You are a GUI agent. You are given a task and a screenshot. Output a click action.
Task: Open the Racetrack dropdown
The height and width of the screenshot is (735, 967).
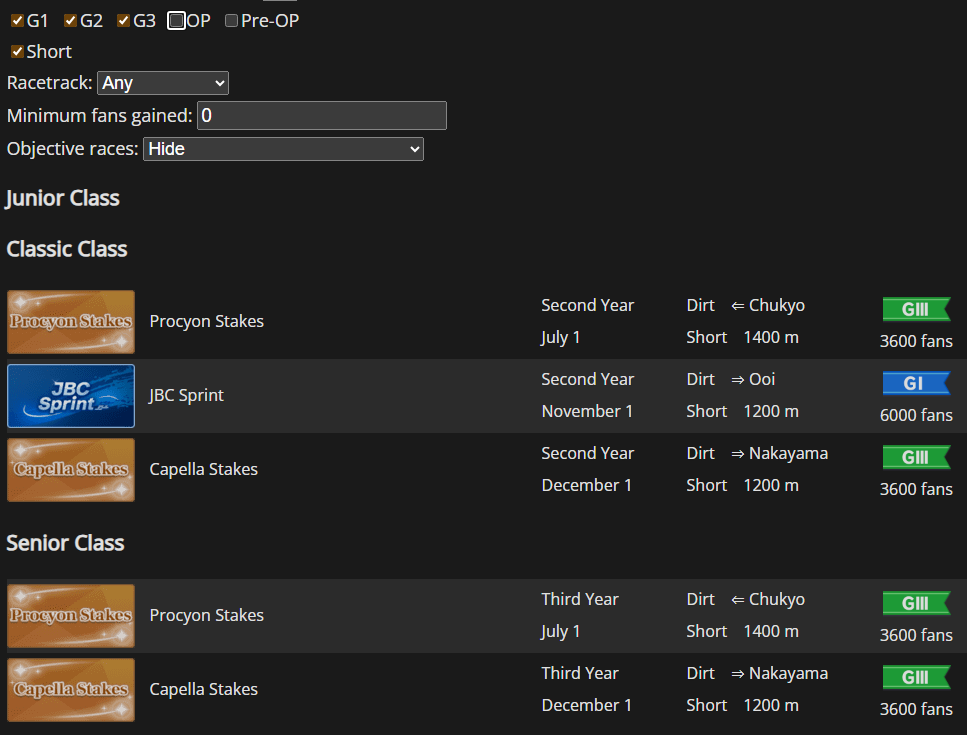point(163,83)
